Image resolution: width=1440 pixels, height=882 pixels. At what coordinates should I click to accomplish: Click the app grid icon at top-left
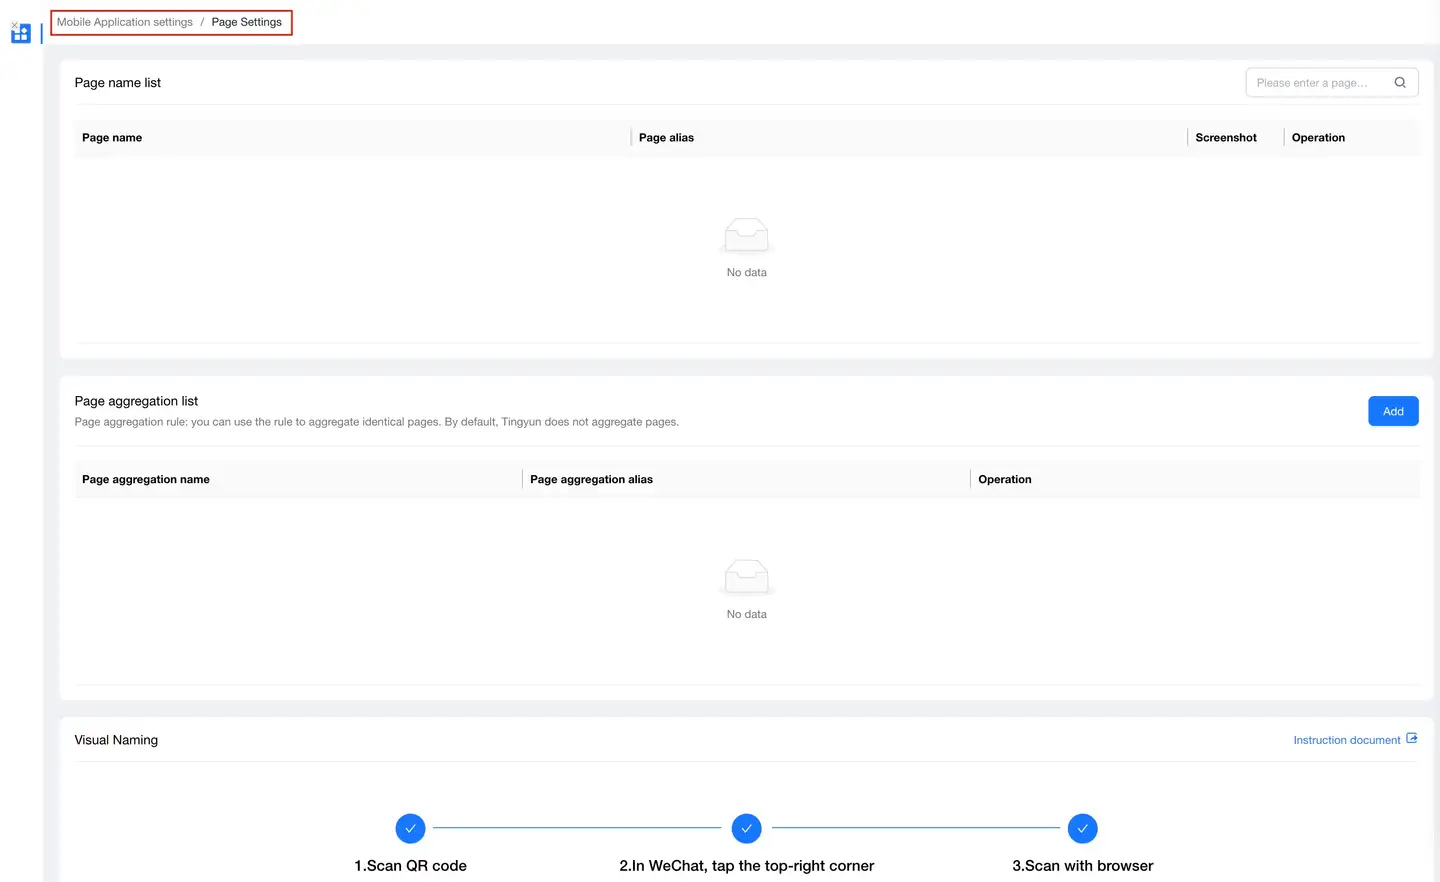tap(21, 33)
